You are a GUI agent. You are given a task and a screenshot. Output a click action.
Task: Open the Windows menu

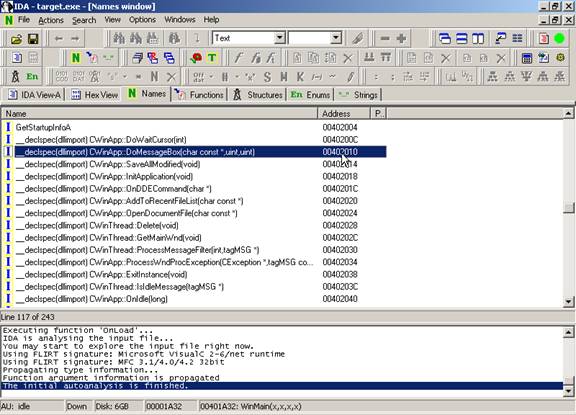180,20
